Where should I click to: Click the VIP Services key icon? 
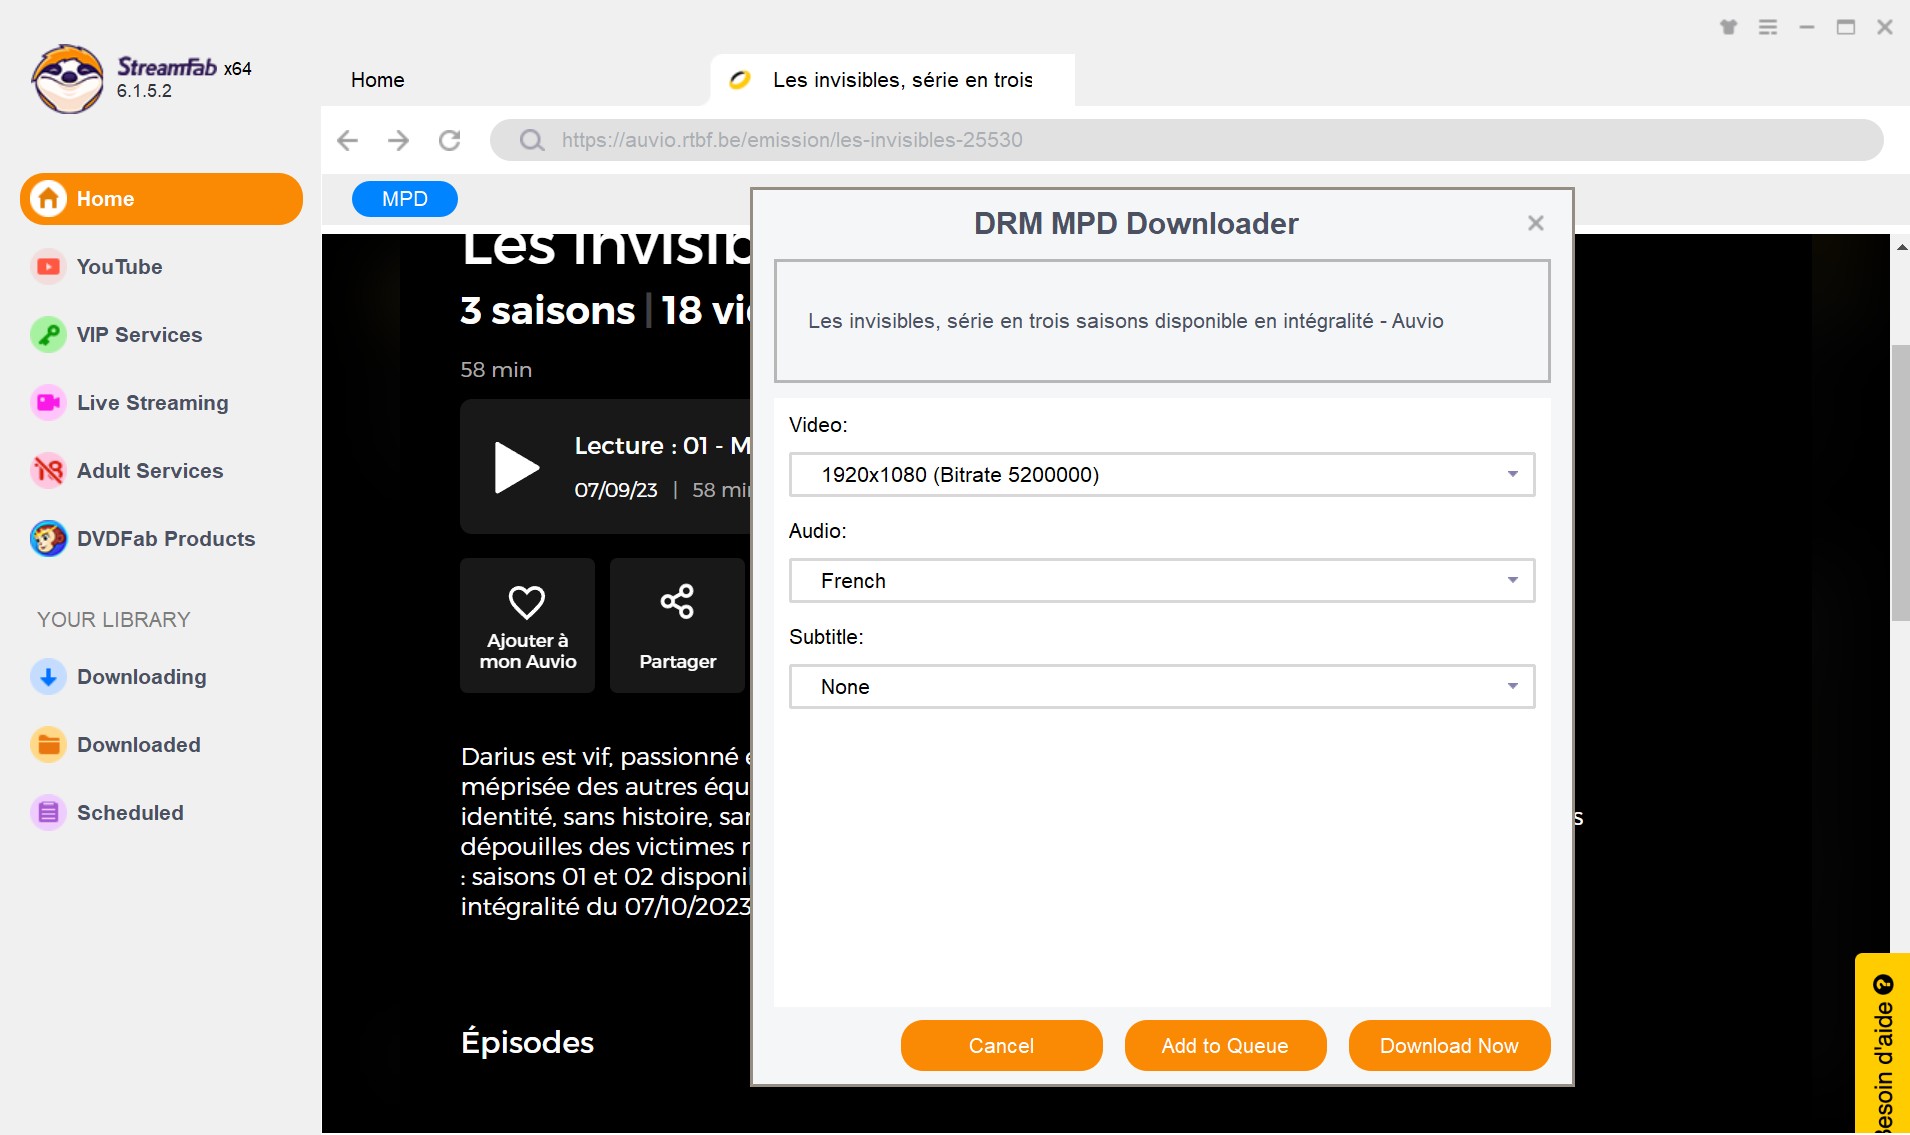click(48, 335)
